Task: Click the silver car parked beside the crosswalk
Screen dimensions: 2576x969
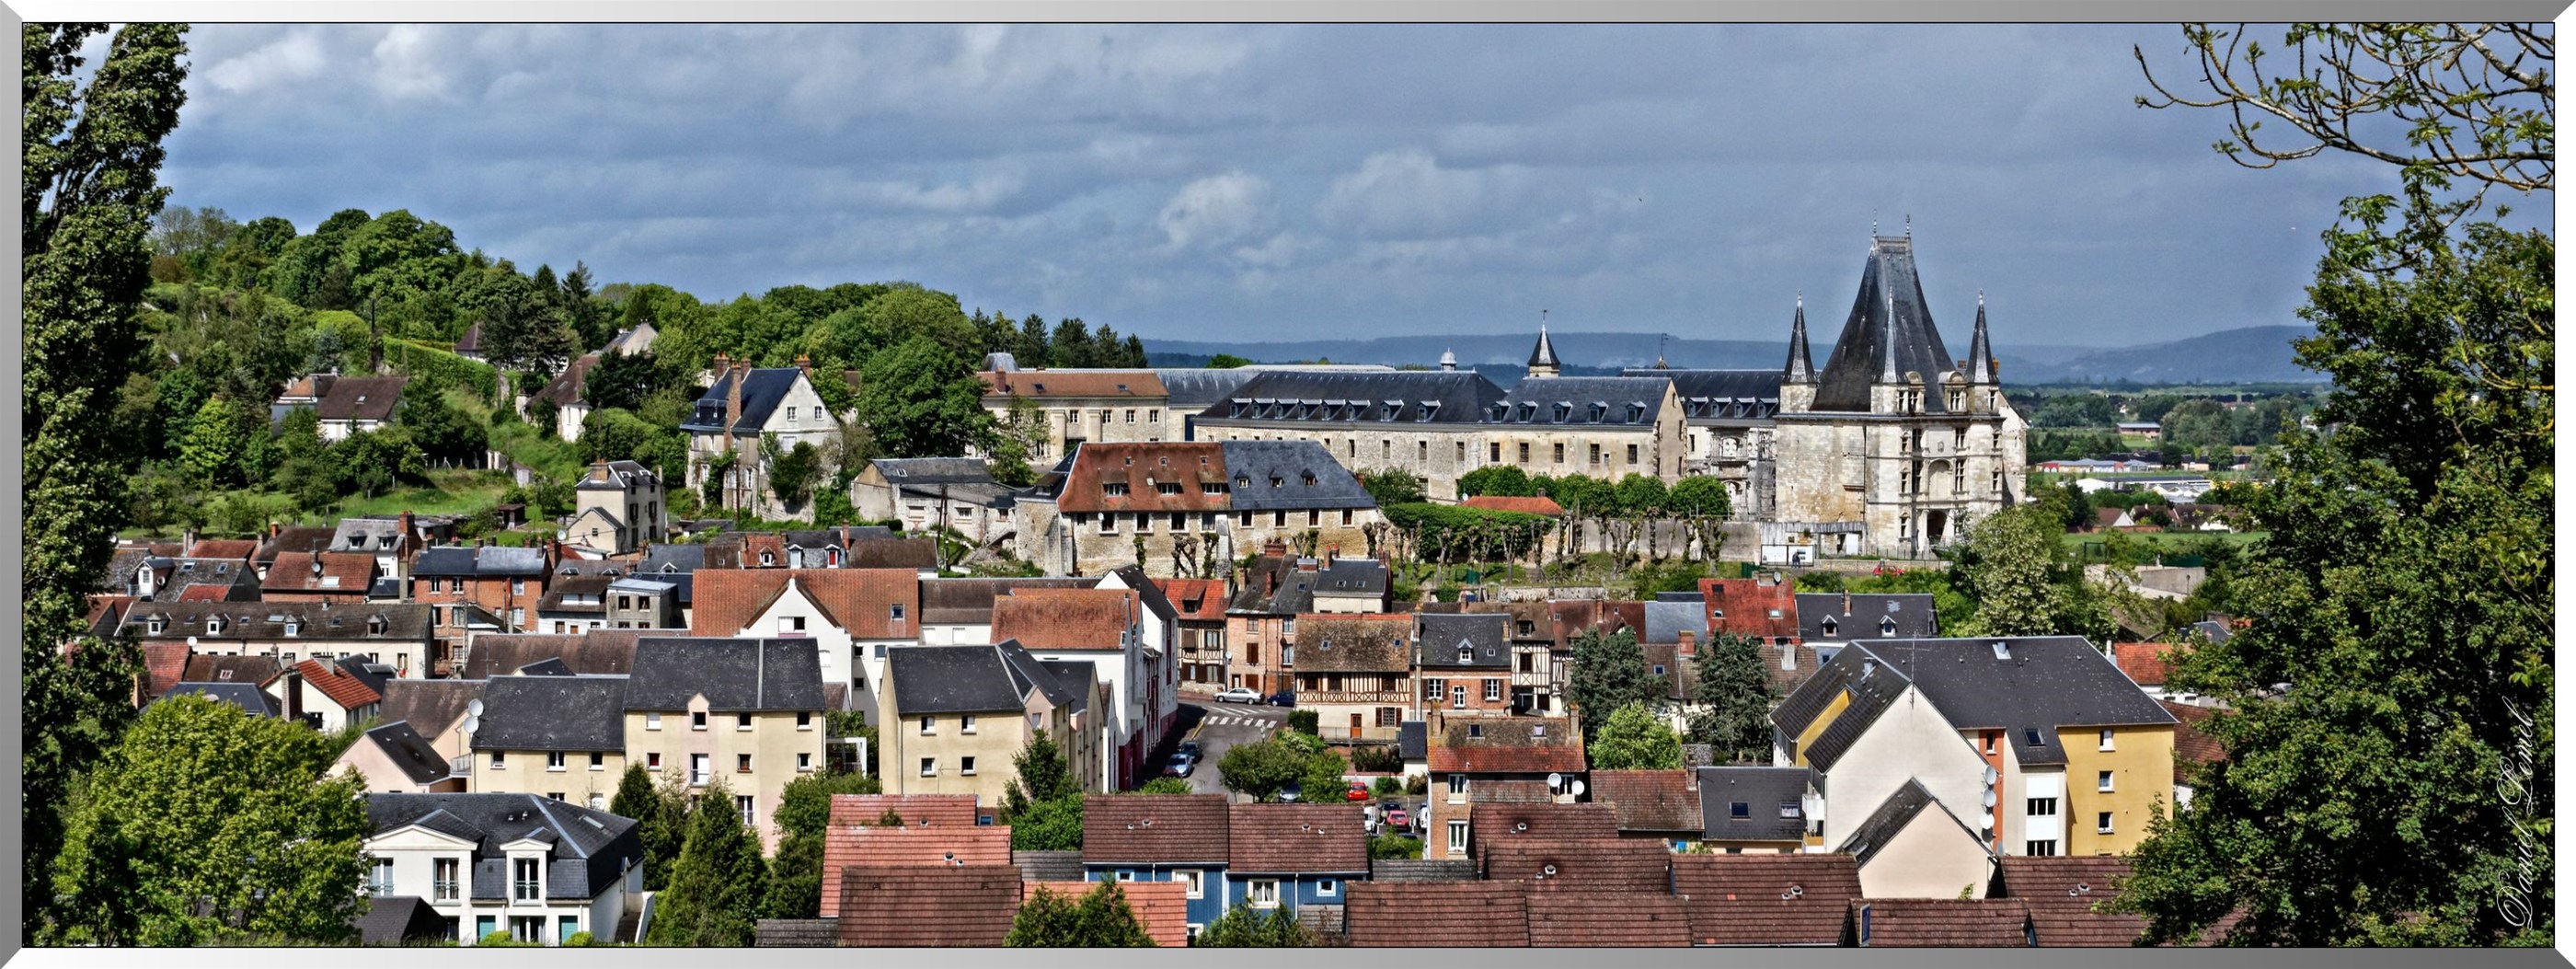Action: [x=1238, y=695]
